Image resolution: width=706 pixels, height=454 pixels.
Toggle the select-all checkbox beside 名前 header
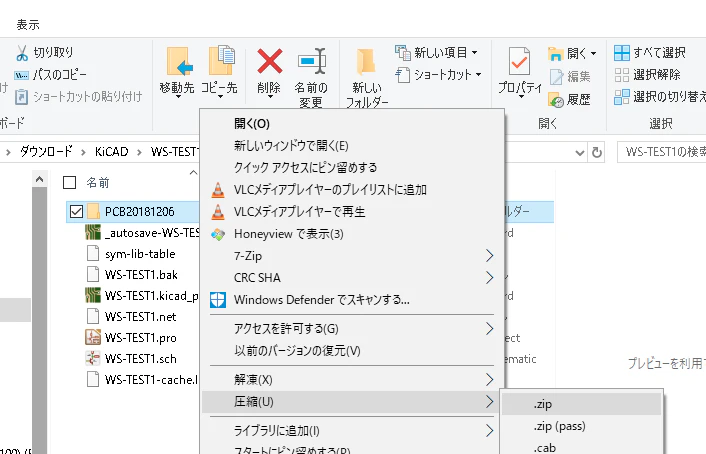point(69,182)
